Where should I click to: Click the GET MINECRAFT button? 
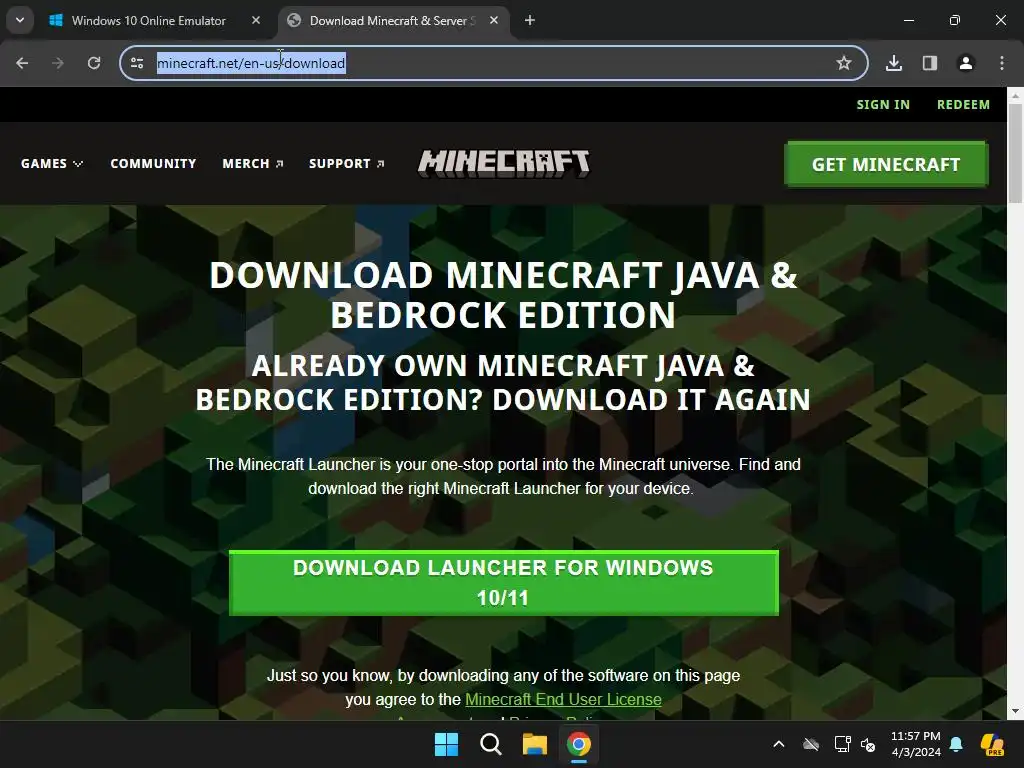[x=886, y=164]
